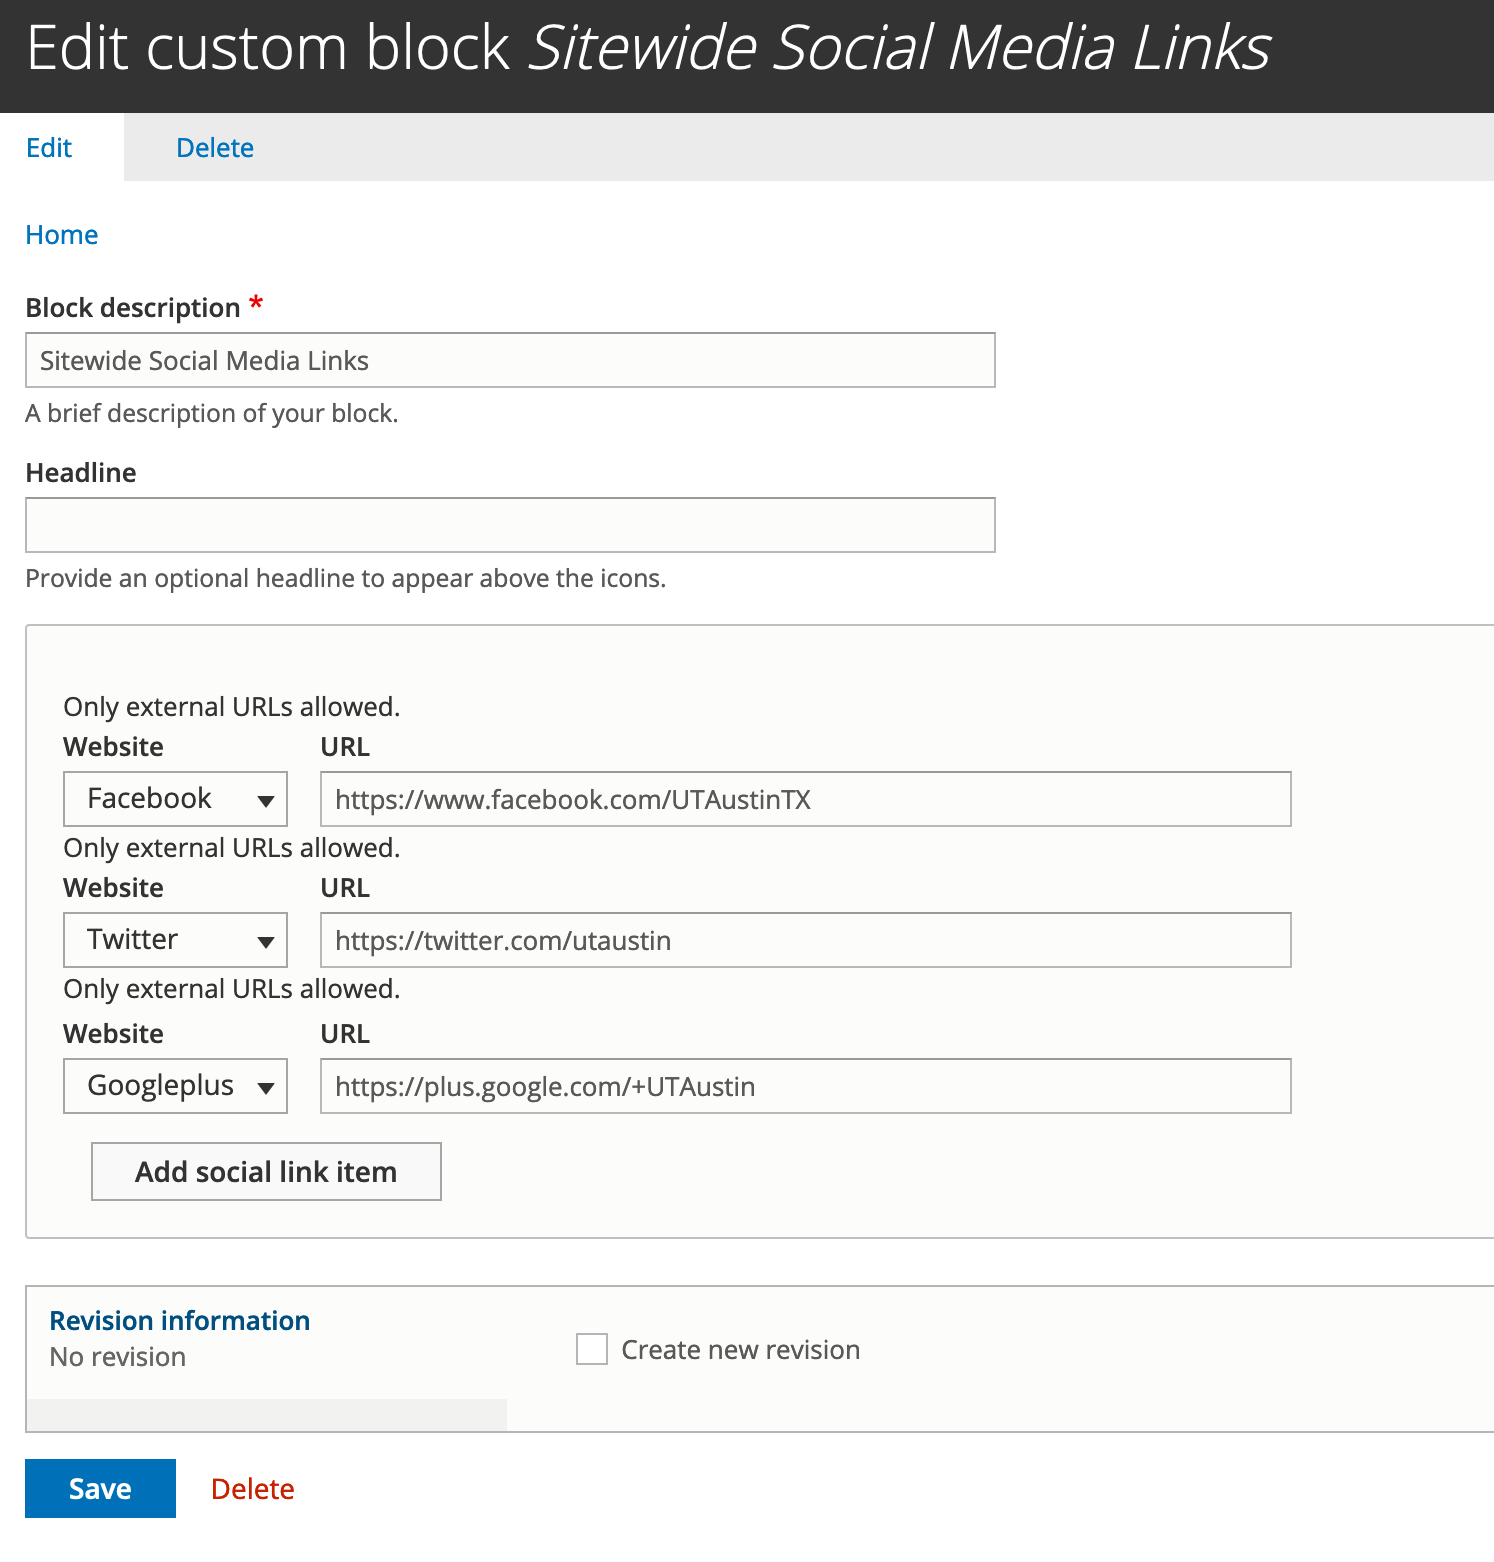Select the Twitter URL input field
This screenshot has height=1562, width=1494.
tap(805, 940)
